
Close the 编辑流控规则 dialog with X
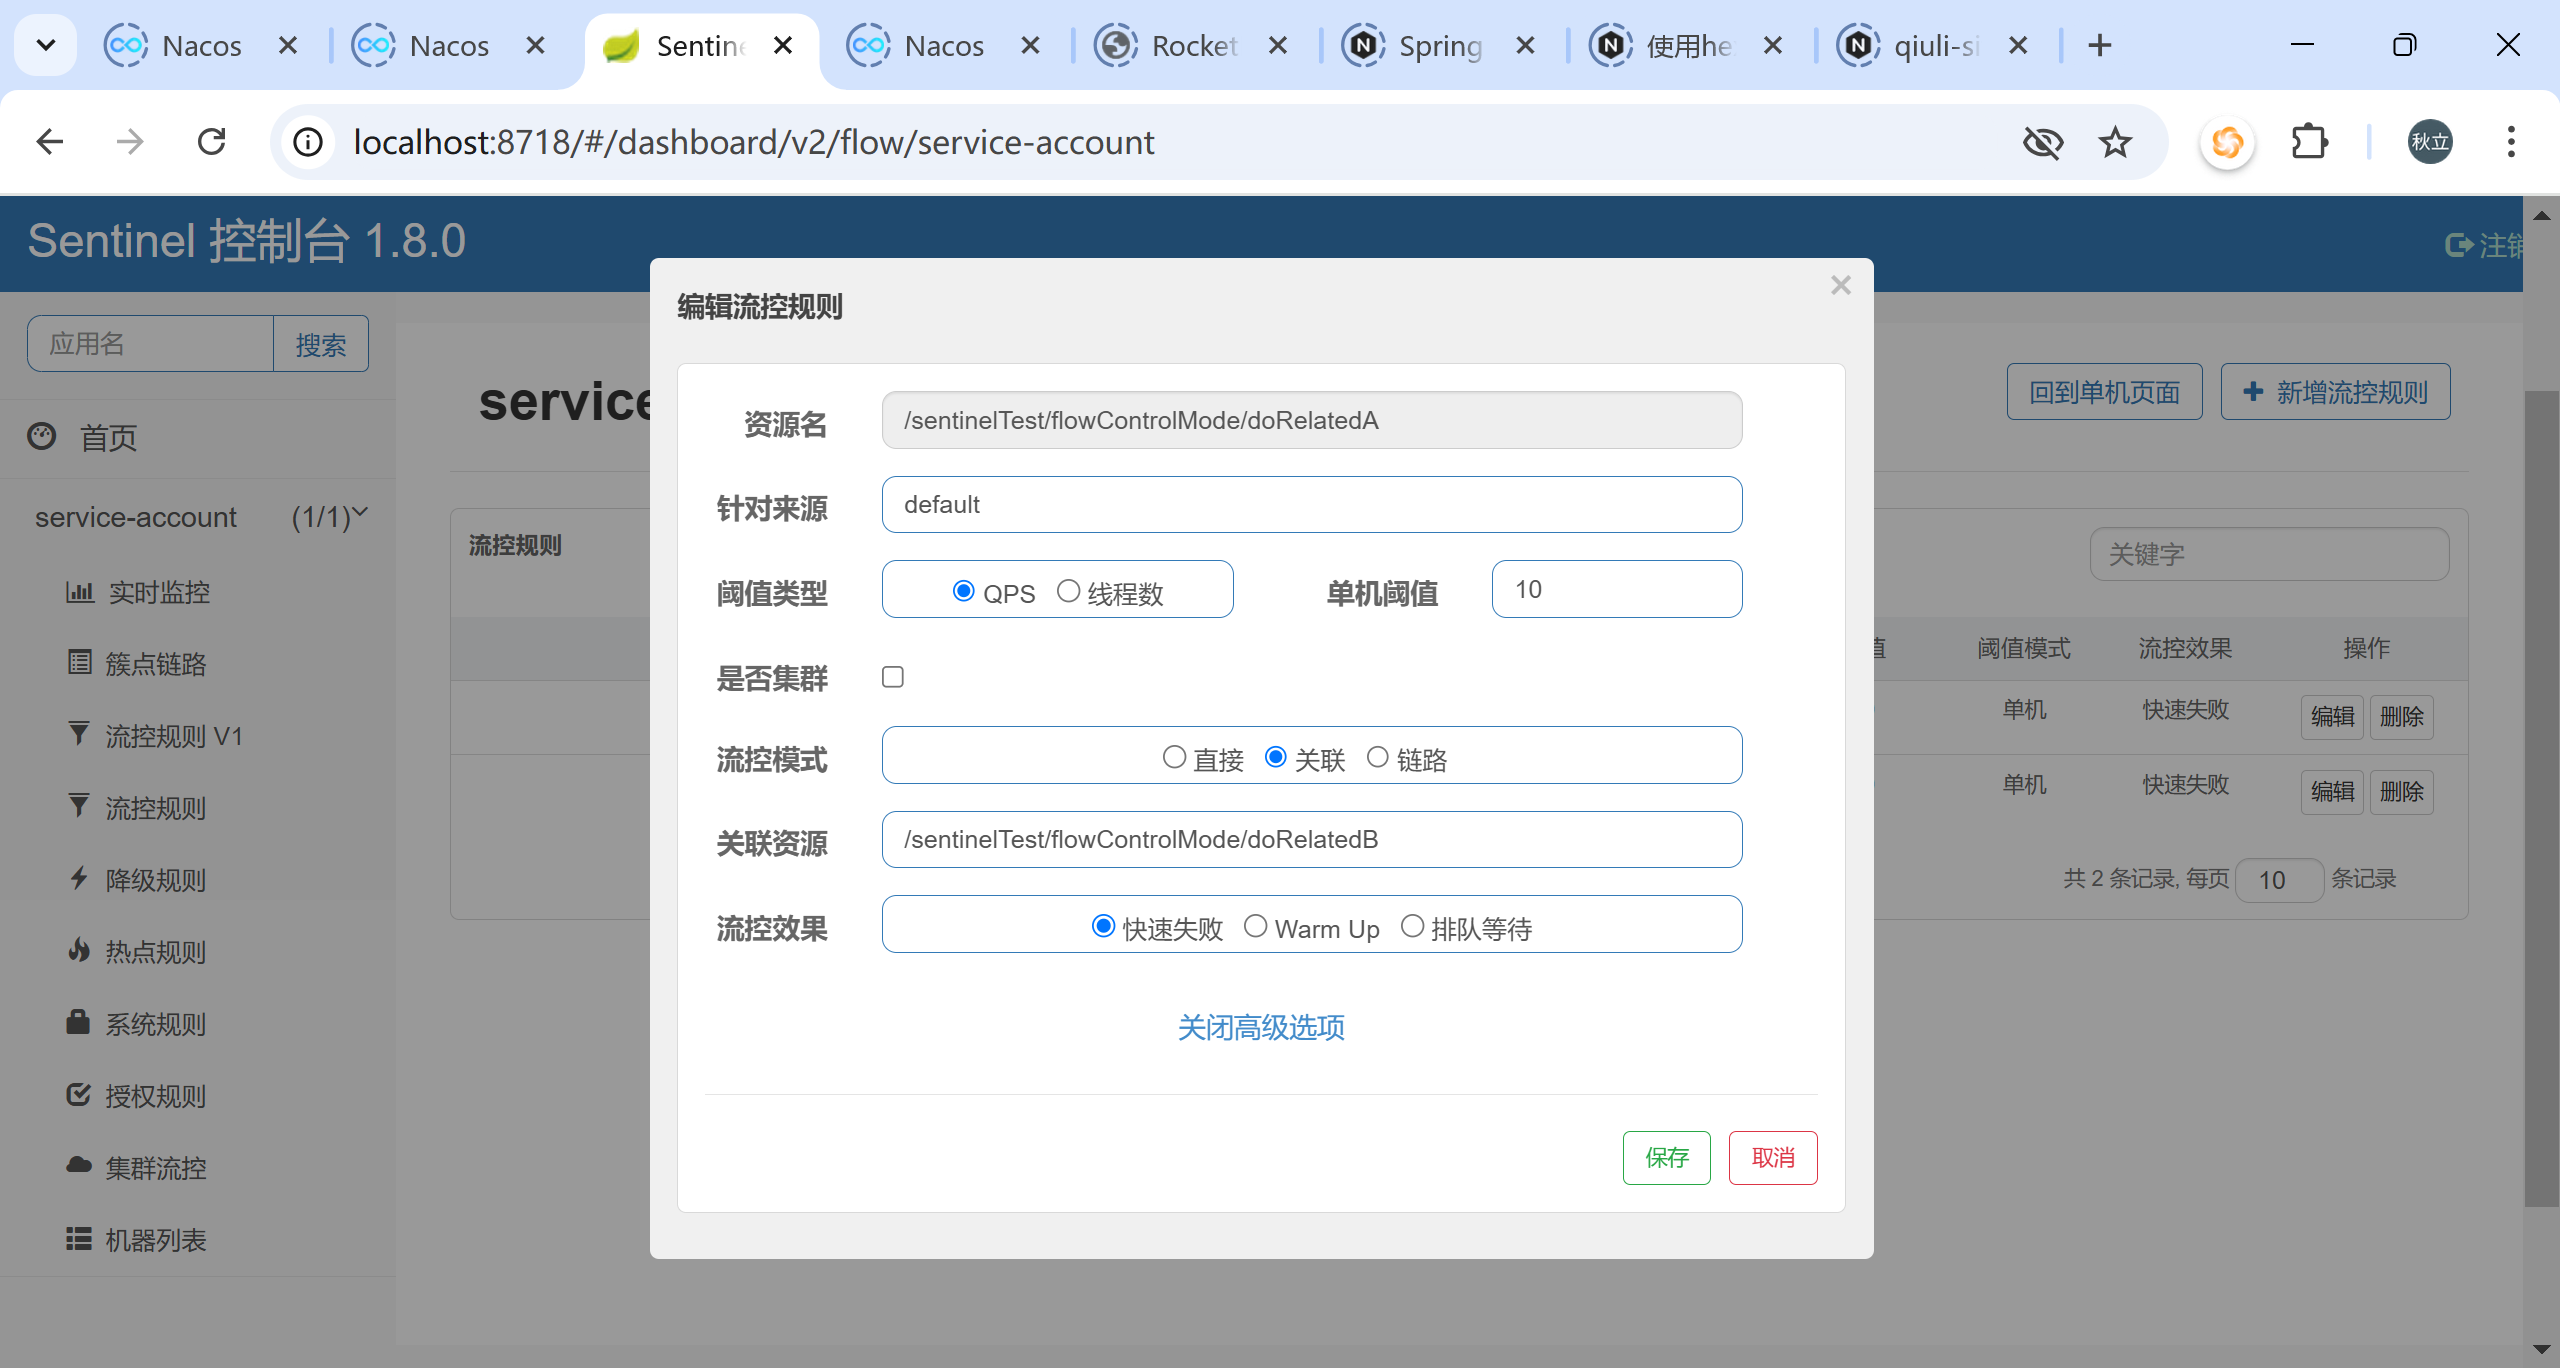pyautogui.click(x=1840, y=286)
